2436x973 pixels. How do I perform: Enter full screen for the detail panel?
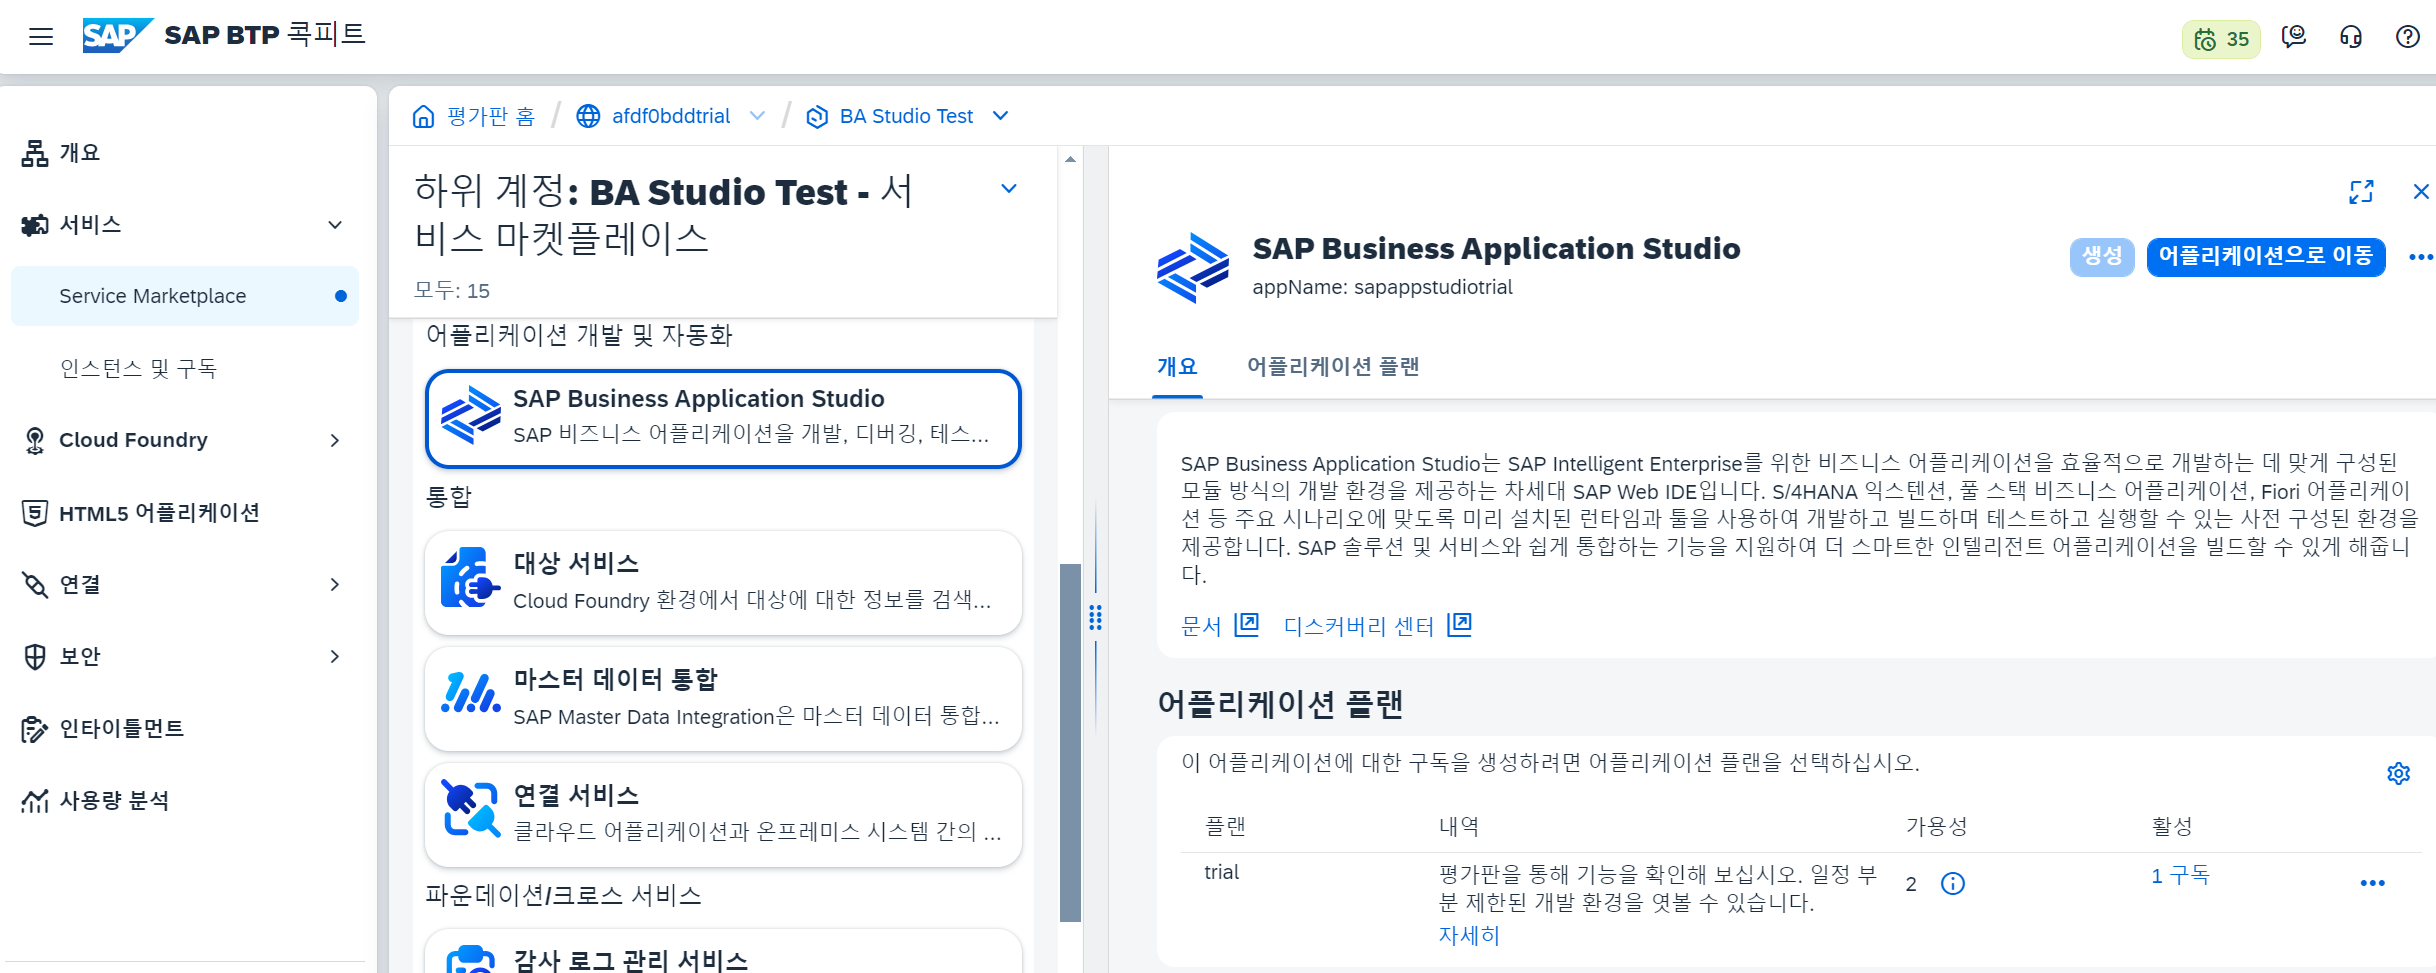click(2361, 192)
